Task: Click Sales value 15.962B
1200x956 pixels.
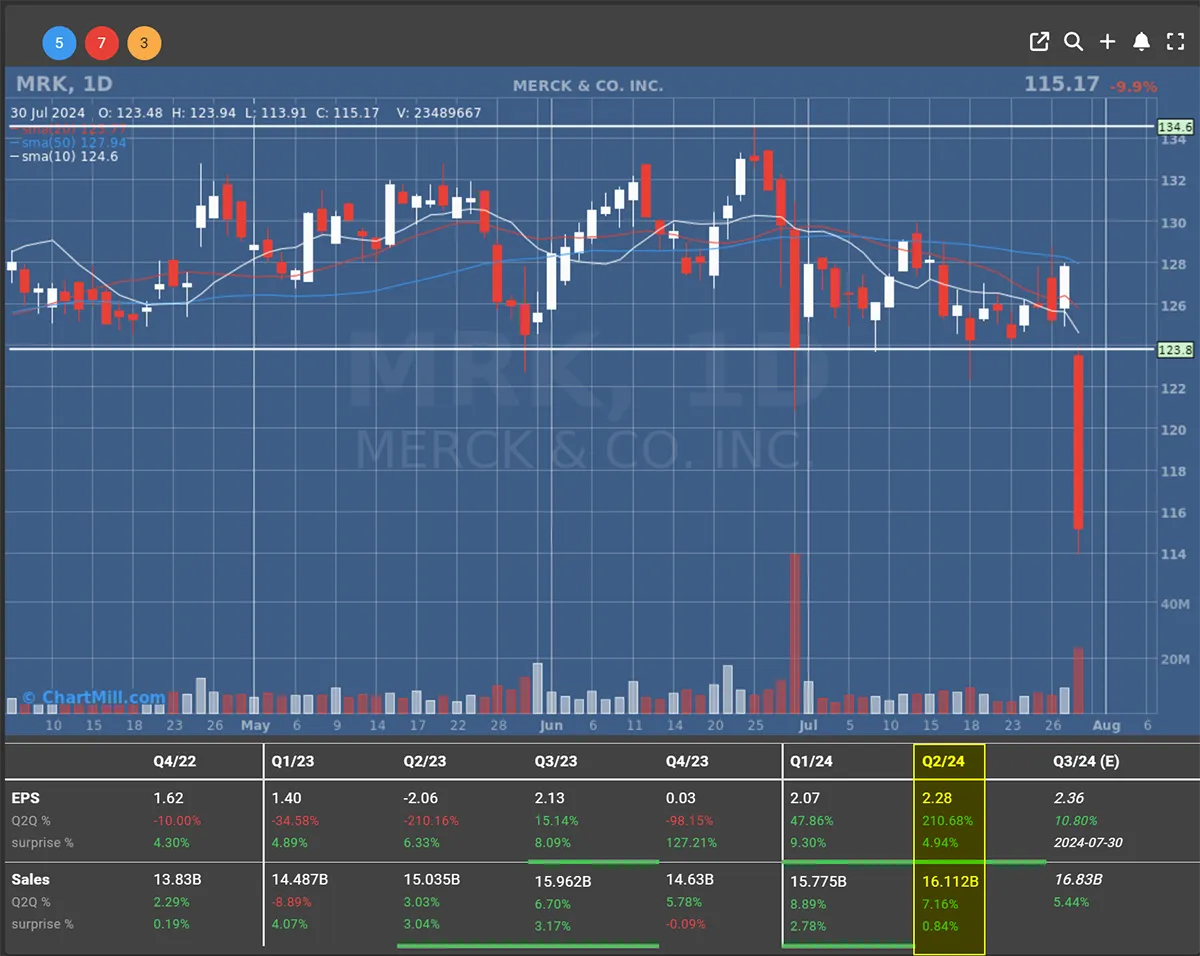Action: [562, 881]
